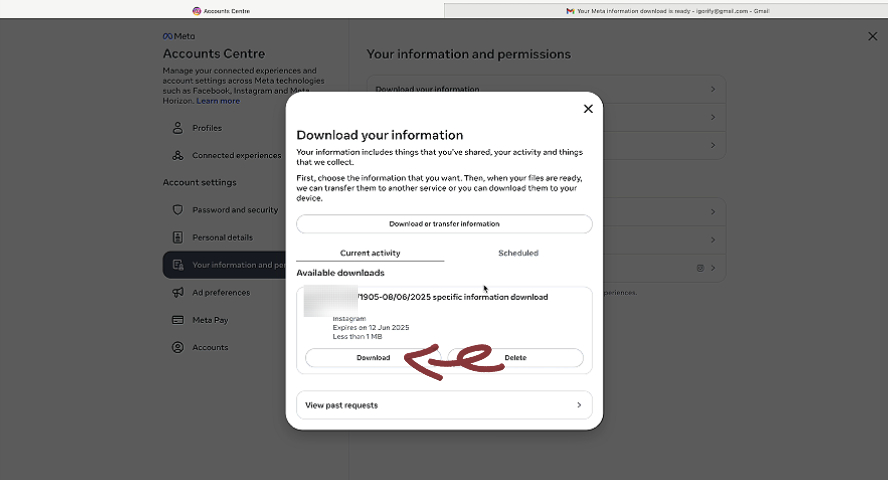Click the Instagram icon in background row
888x480 pixels.
click(x=700, y=268)
